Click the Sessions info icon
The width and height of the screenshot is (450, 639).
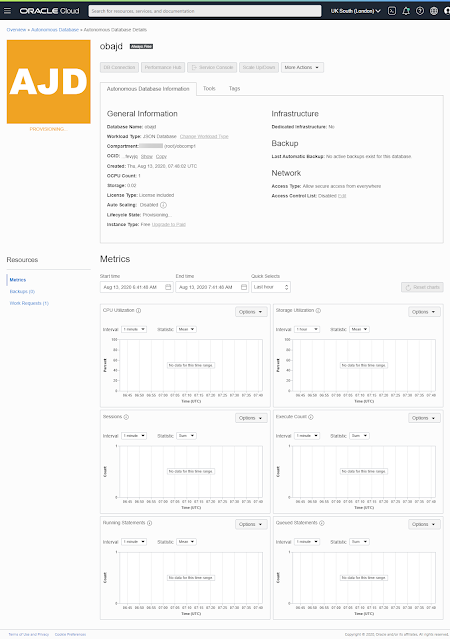point(126,417)
